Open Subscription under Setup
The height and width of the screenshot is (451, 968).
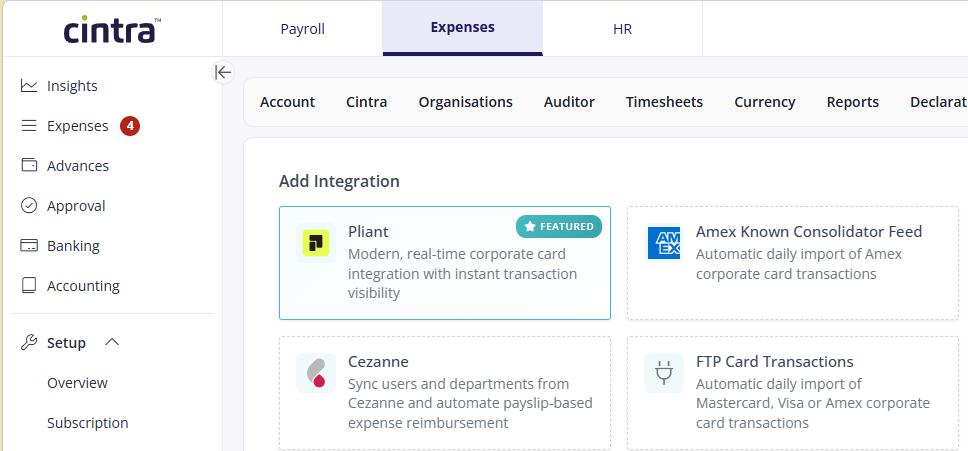click(88, 423)
